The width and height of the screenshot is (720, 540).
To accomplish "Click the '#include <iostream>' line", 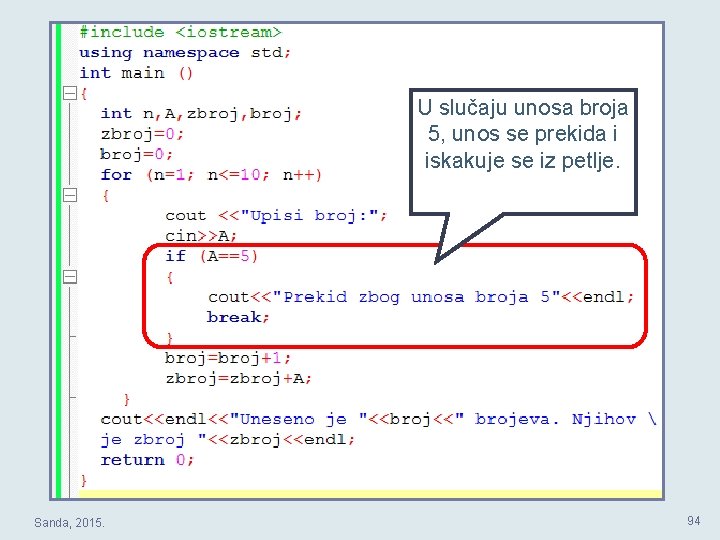I will (180, 32).
